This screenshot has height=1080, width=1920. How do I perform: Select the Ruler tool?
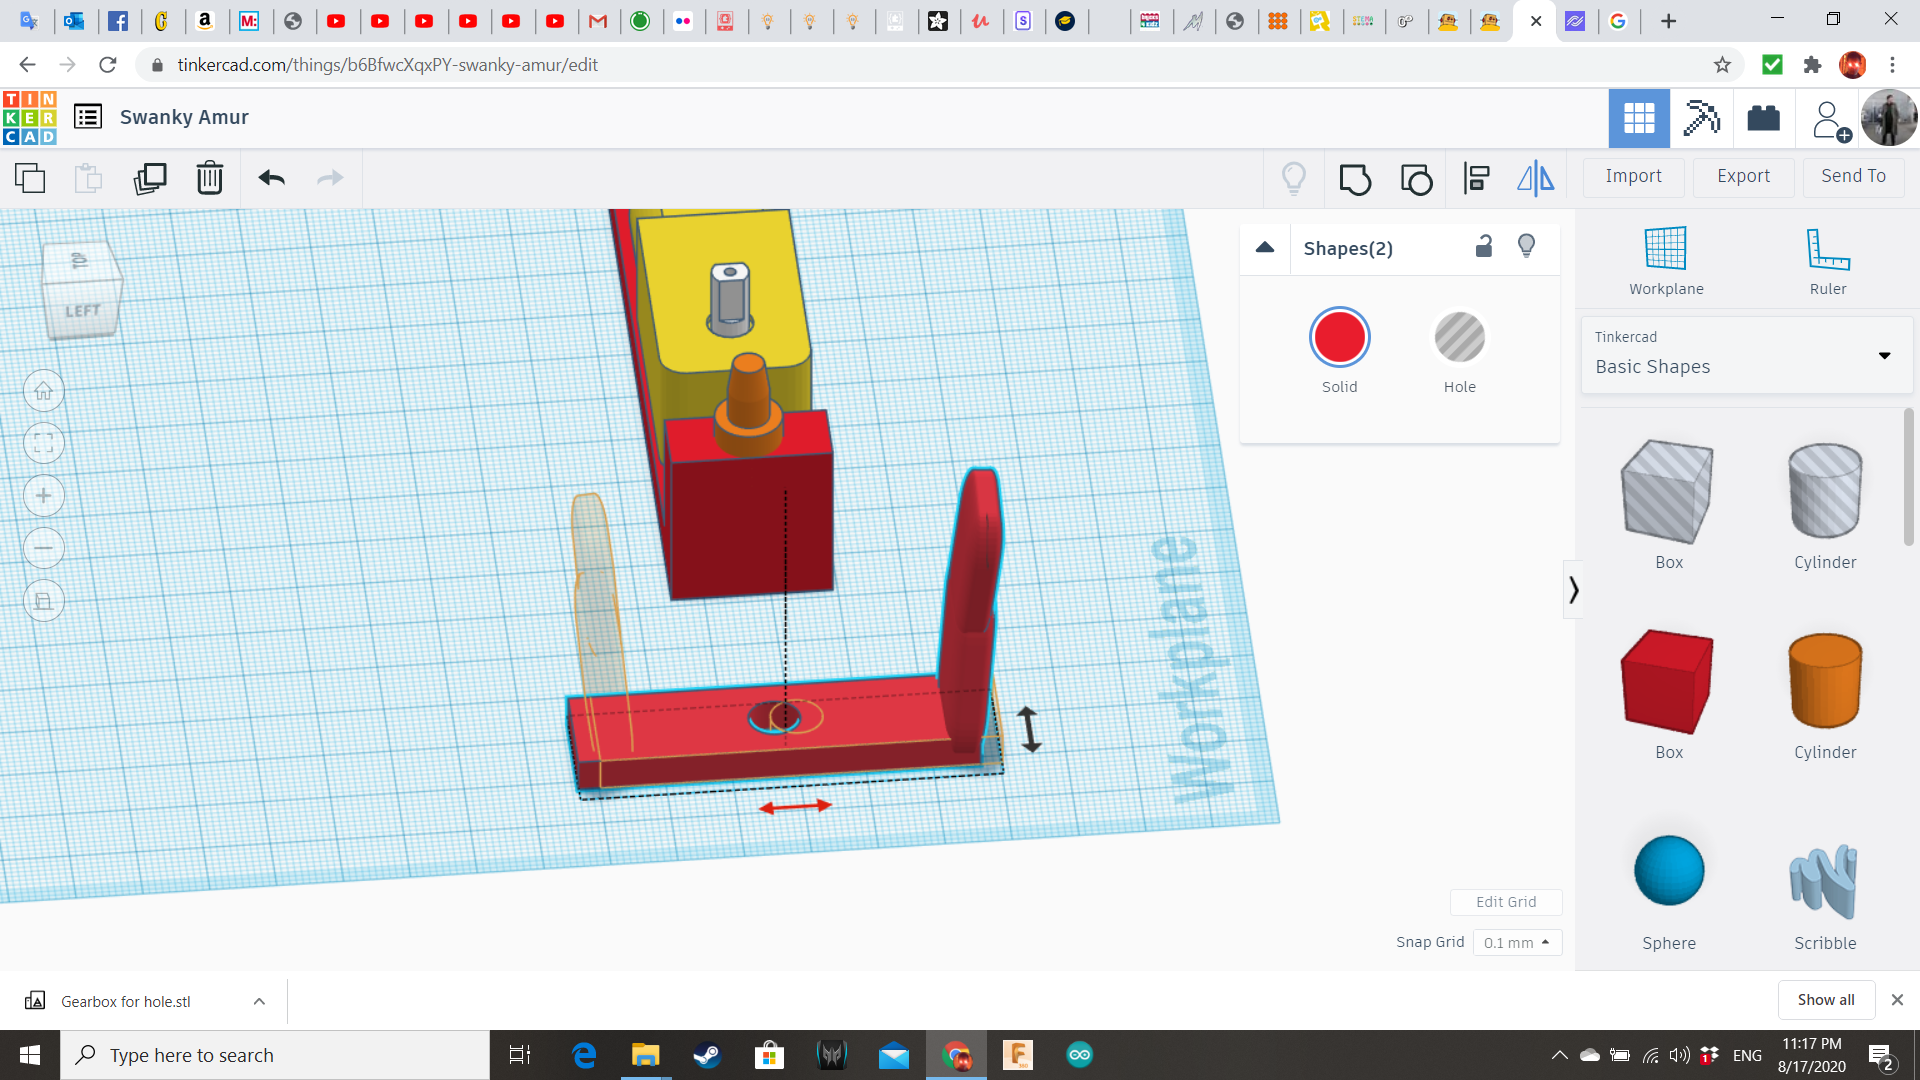tap(1827, 260)
